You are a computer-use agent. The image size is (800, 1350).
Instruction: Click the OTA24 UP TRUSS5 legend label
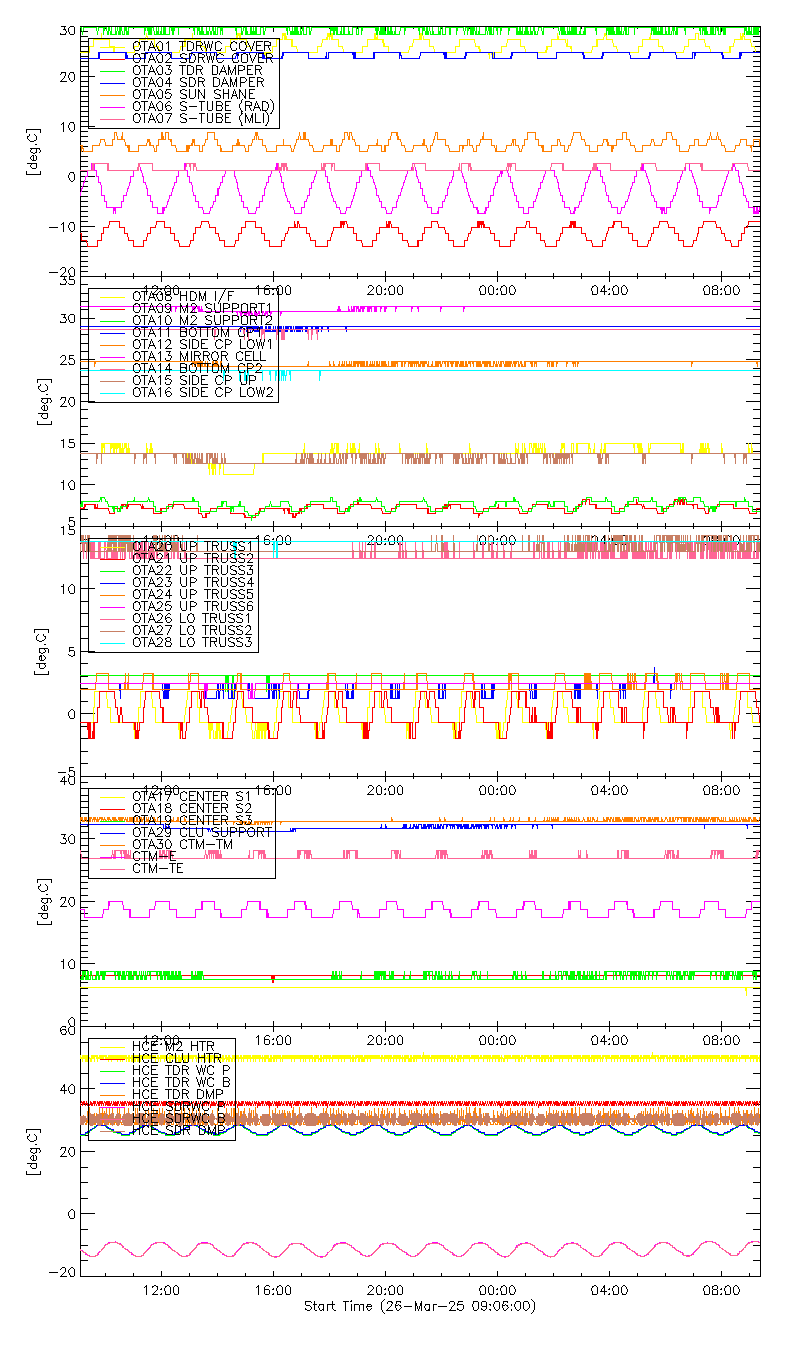[193, 594]
